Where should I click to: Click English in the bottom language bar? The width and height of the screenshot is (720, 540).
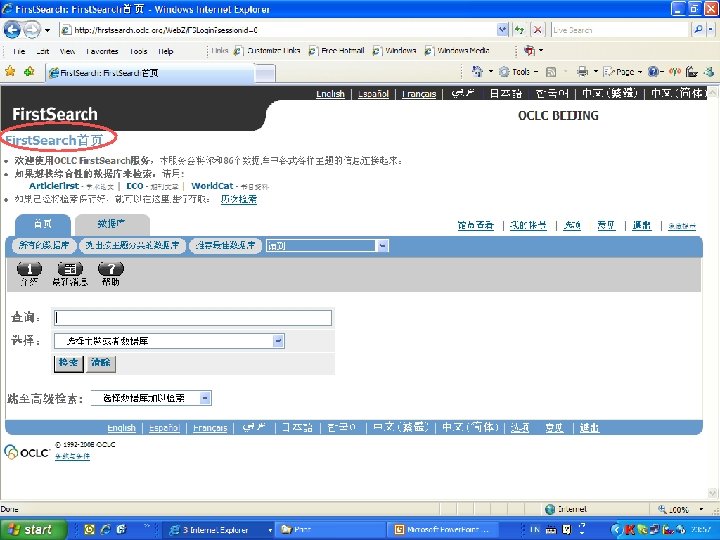[x=121, y=428]
